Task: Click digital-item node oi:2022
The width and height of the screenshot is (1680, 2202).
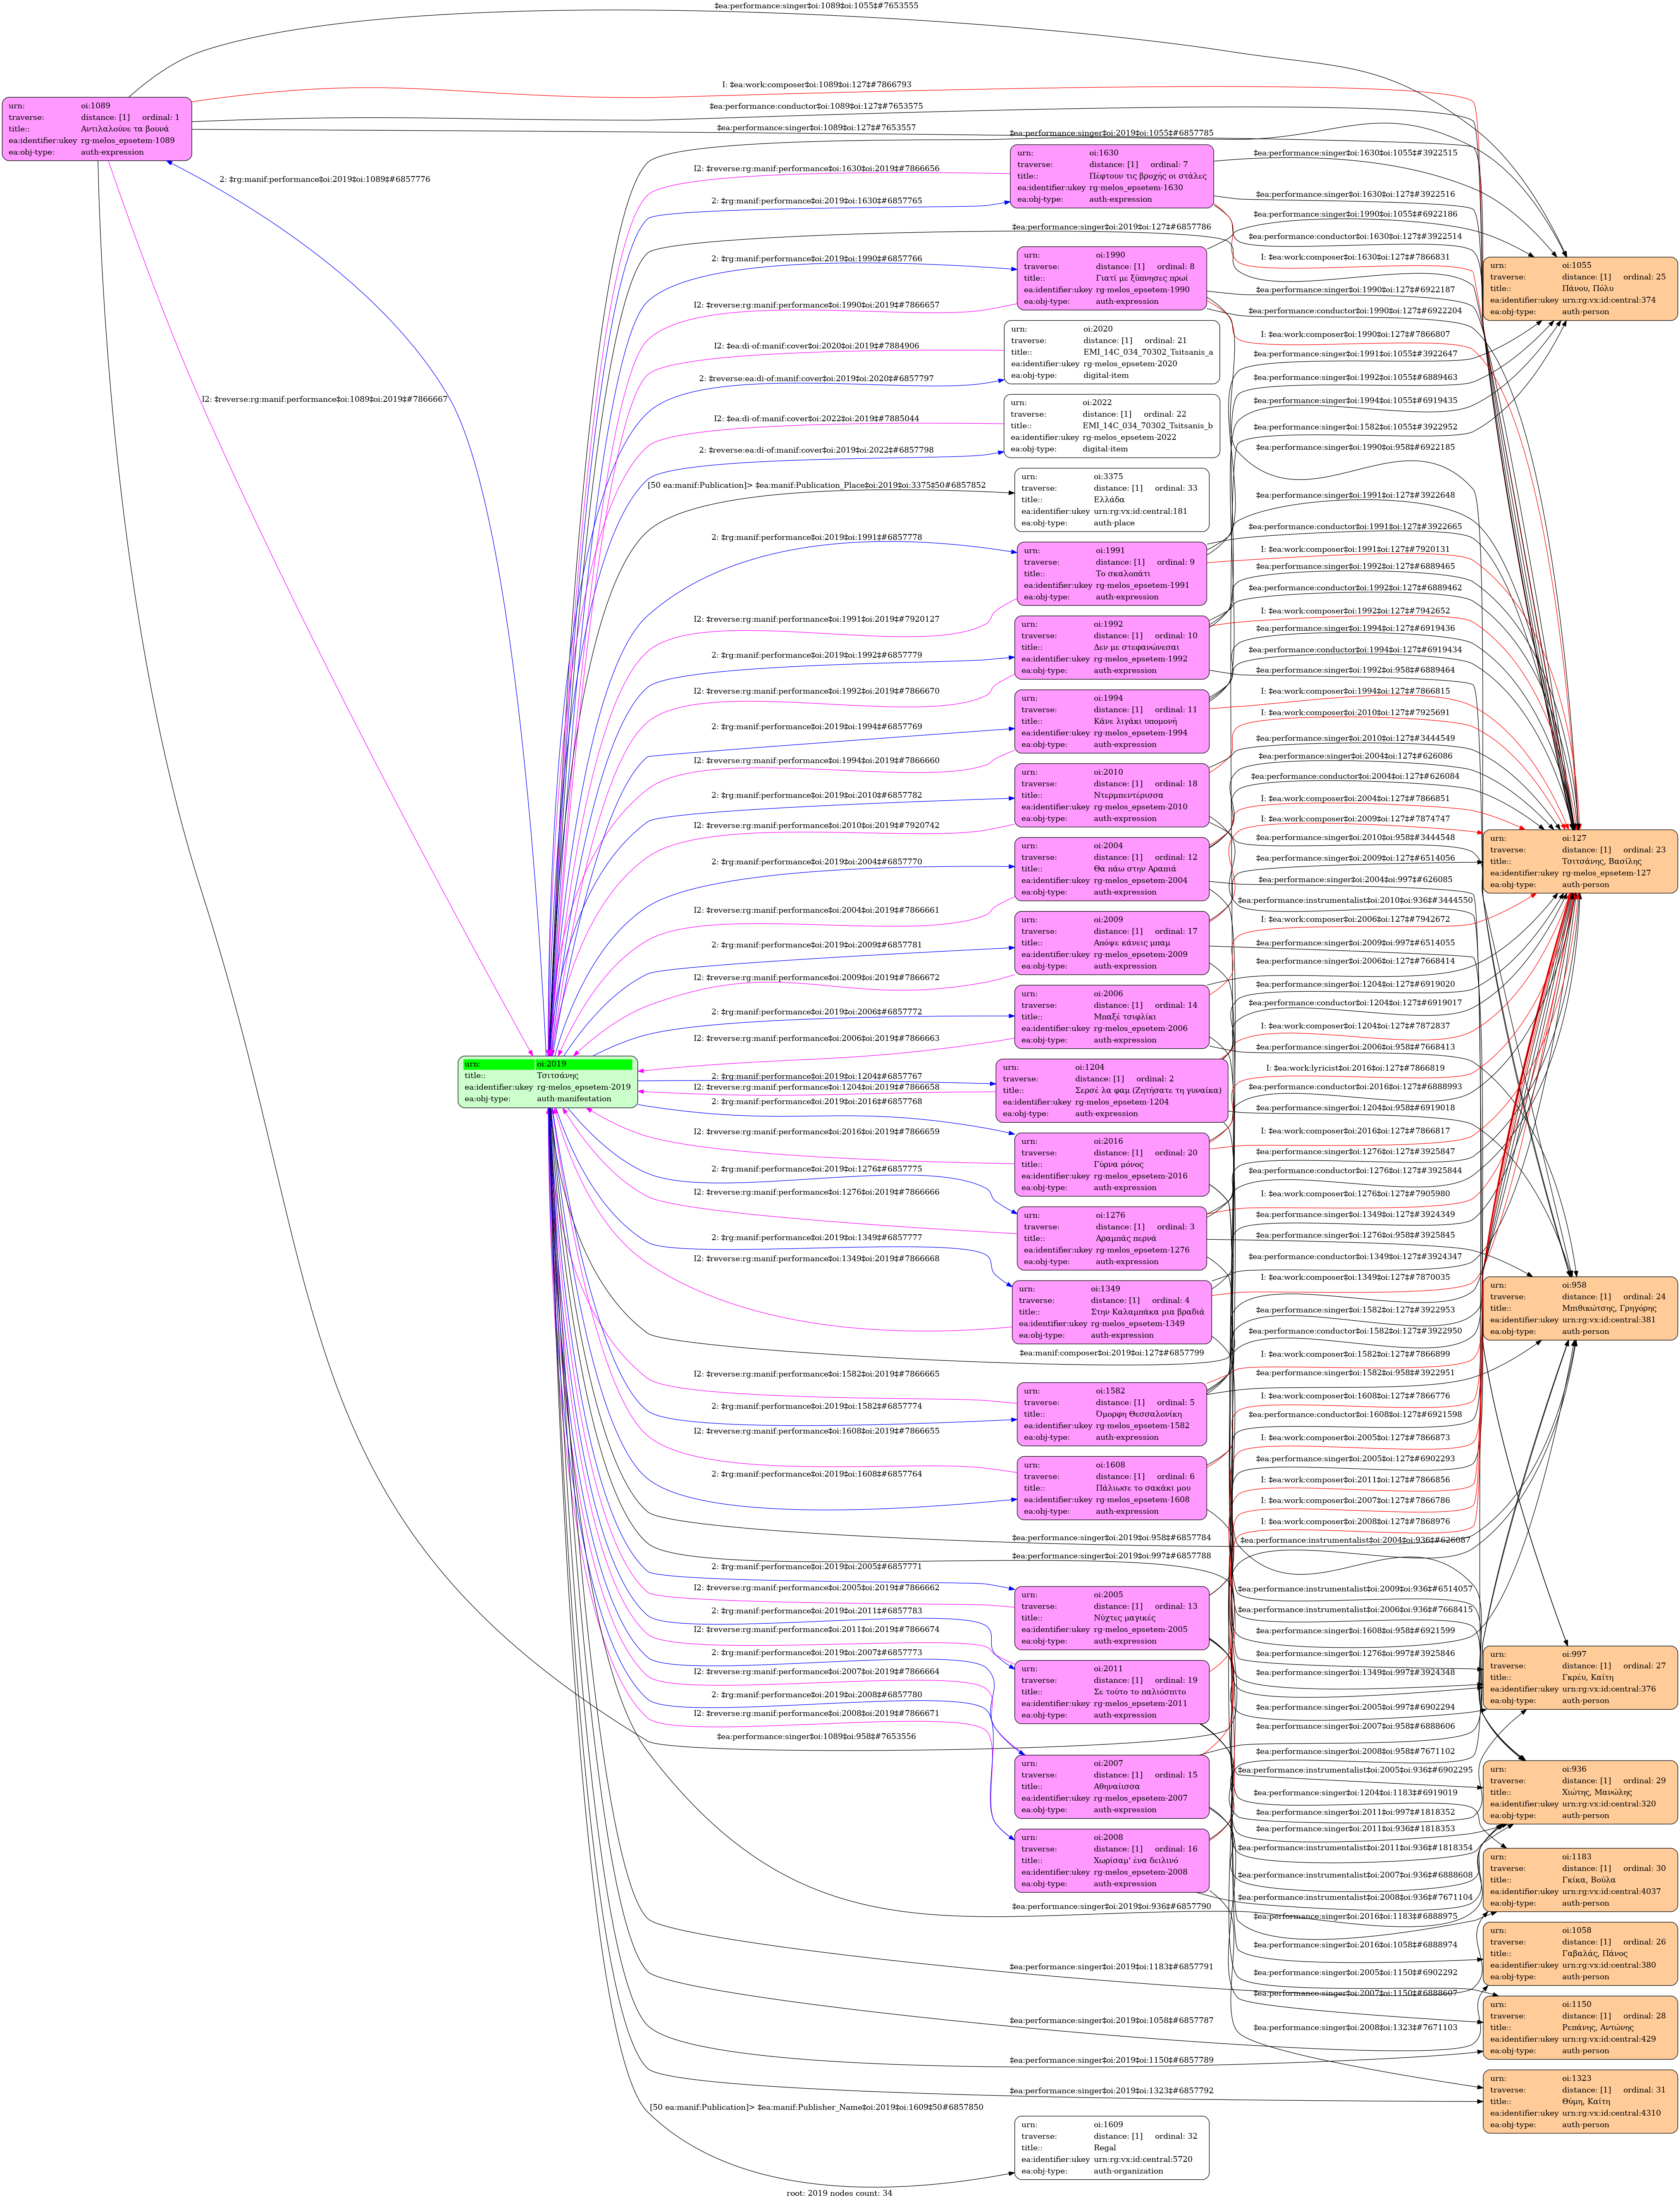Action: (1111, 426)
